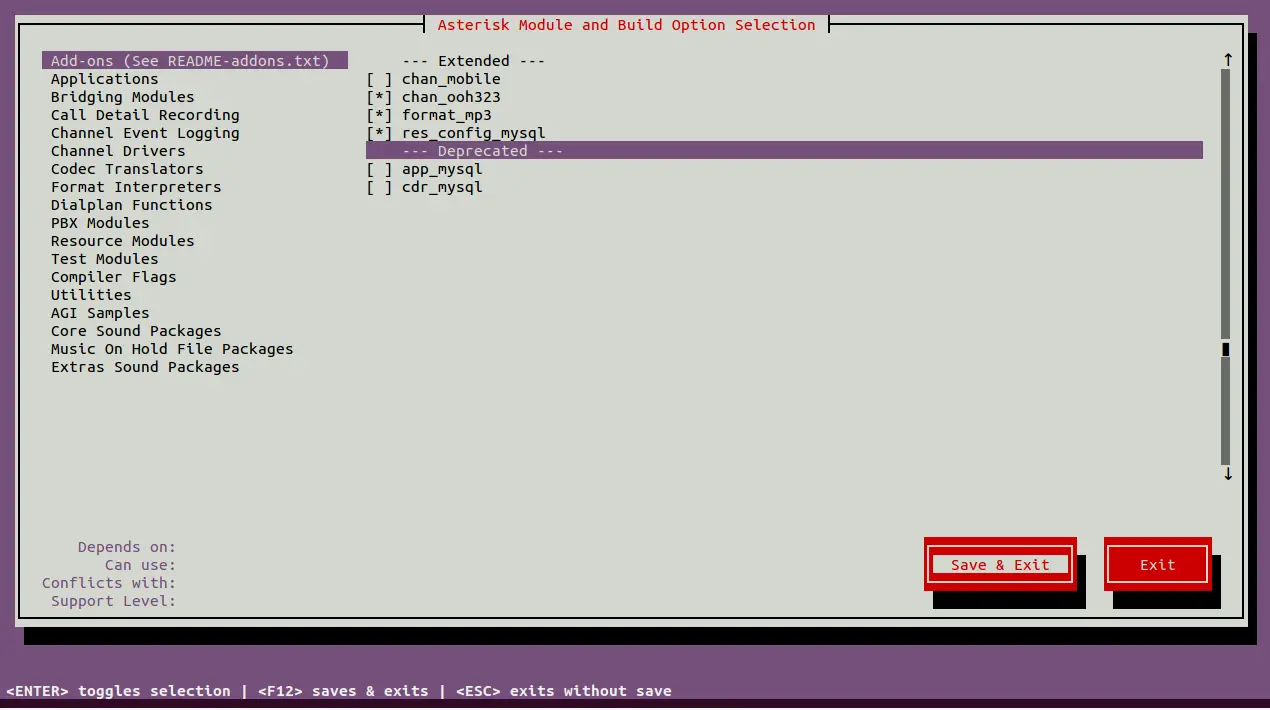Click the scrollbar down arrow

click(1227, 474)
